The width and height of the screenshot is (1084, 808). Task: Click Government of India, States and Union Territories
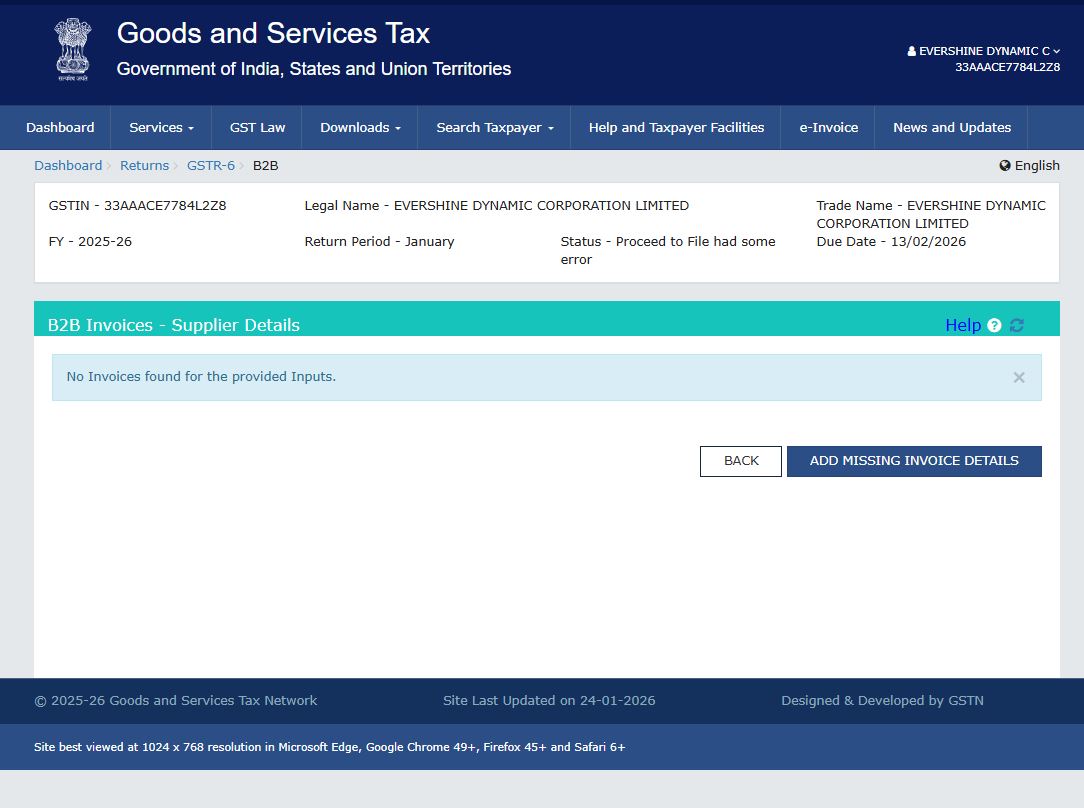point(314,69)
